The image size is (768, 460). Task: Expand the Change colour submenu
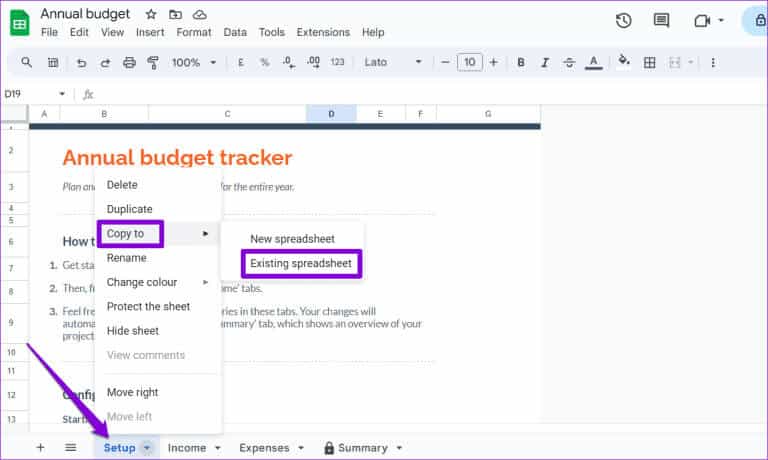157,282
